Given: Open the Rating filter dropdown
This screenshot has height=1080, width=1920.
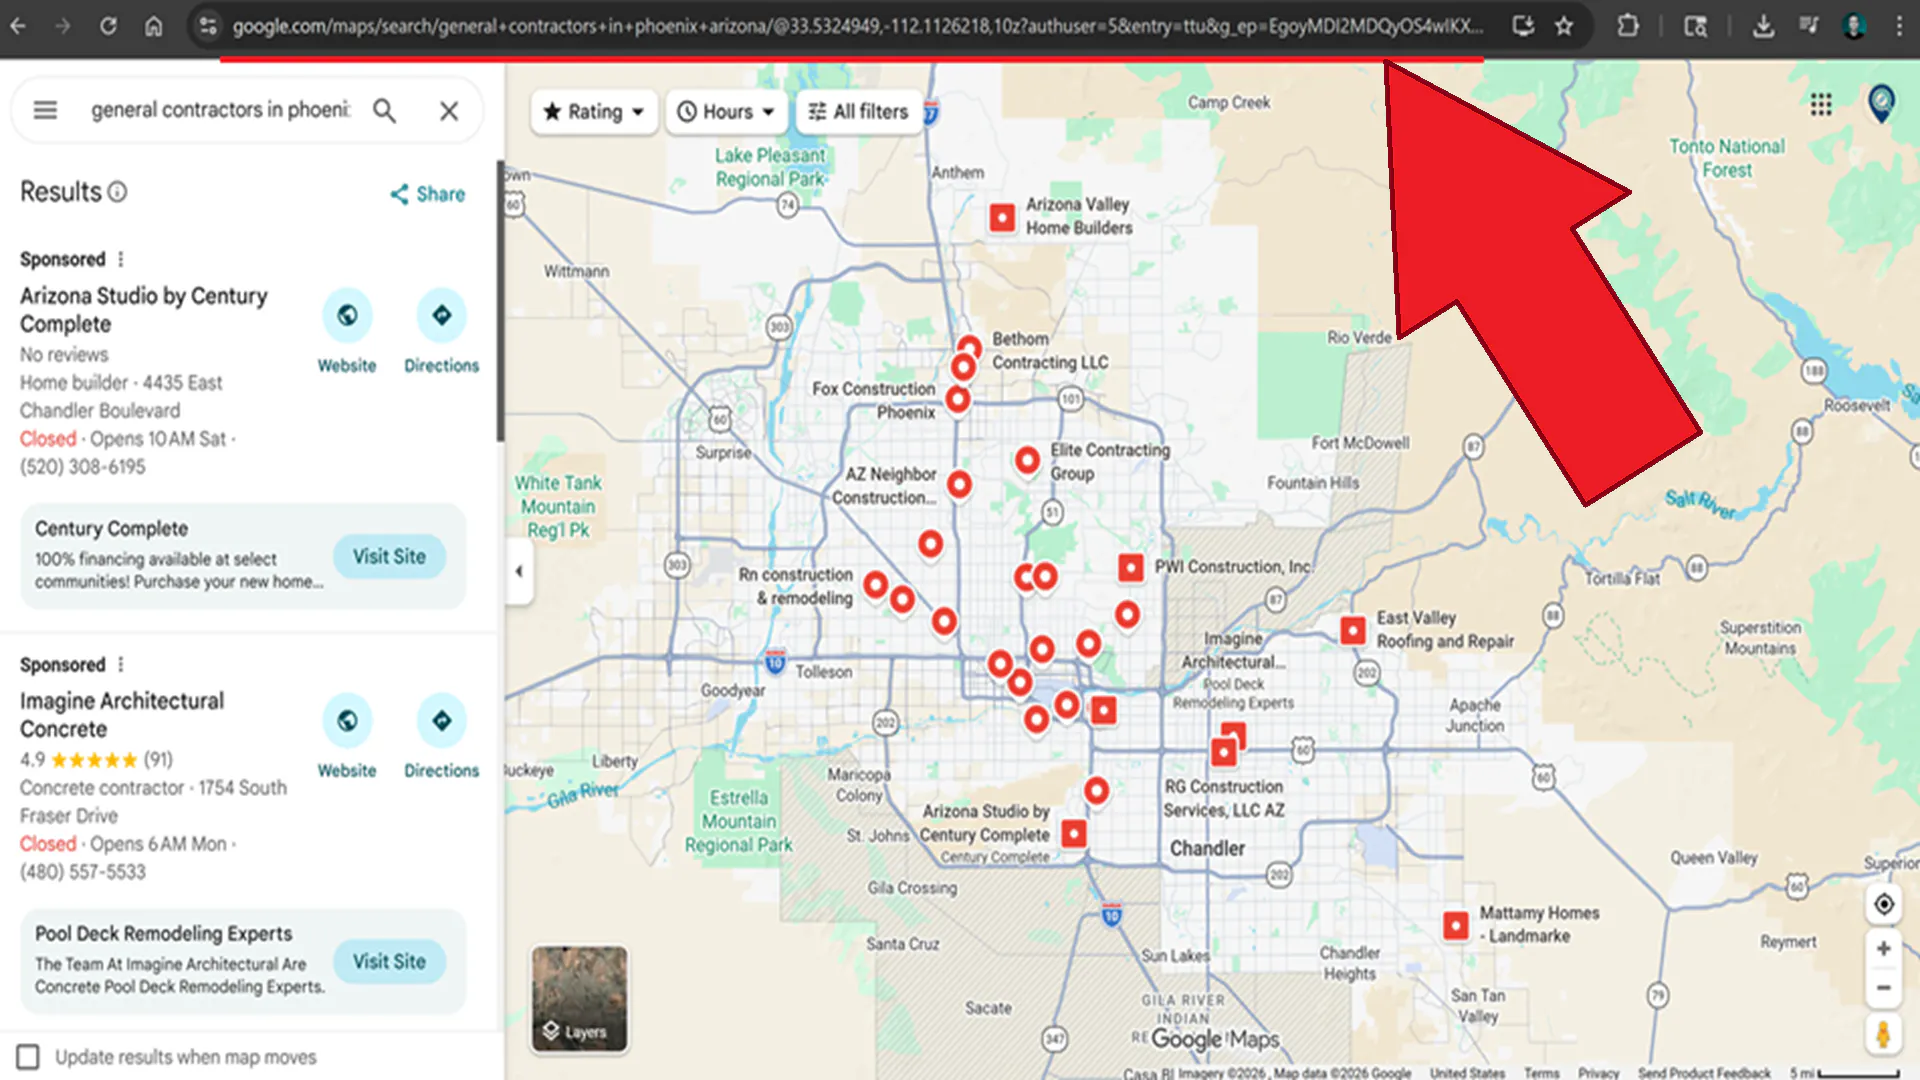Looking at the screenshot, I should 594,112.
